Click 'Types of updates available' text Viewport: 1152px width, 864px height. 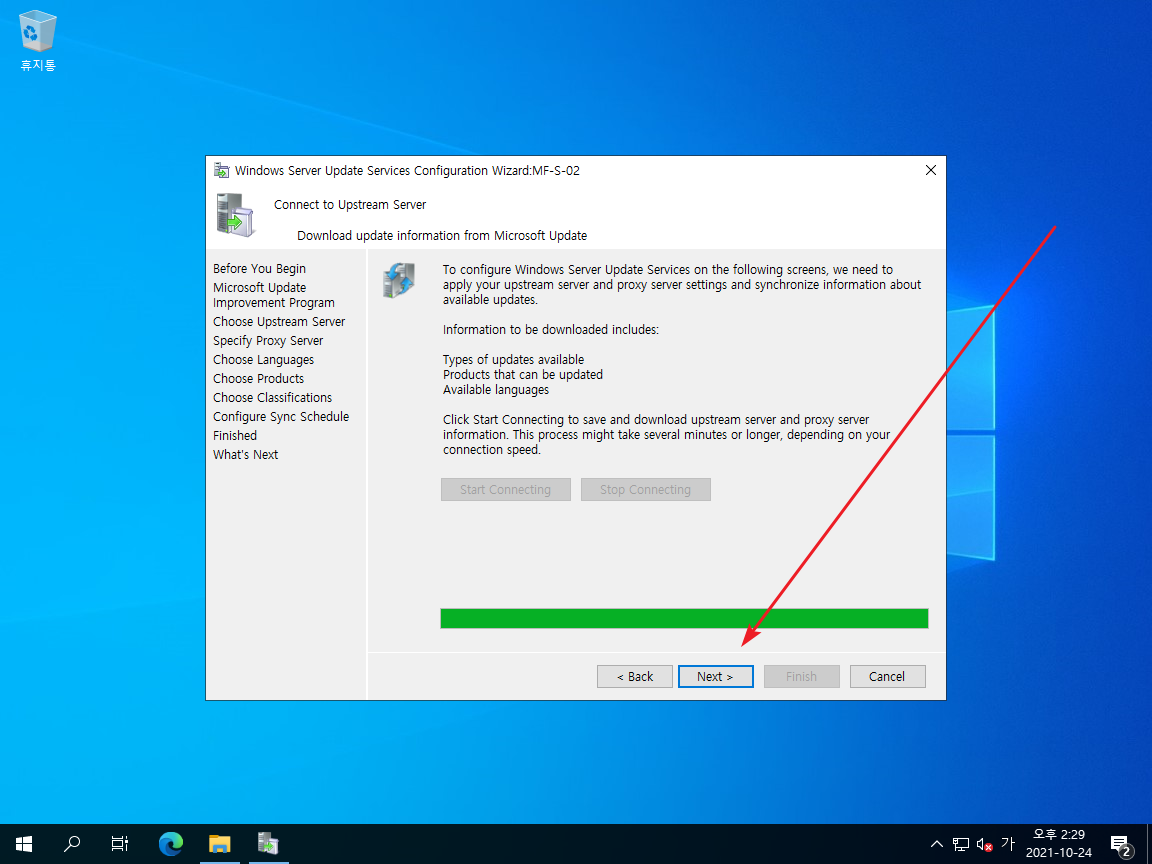tap(514, 359)
